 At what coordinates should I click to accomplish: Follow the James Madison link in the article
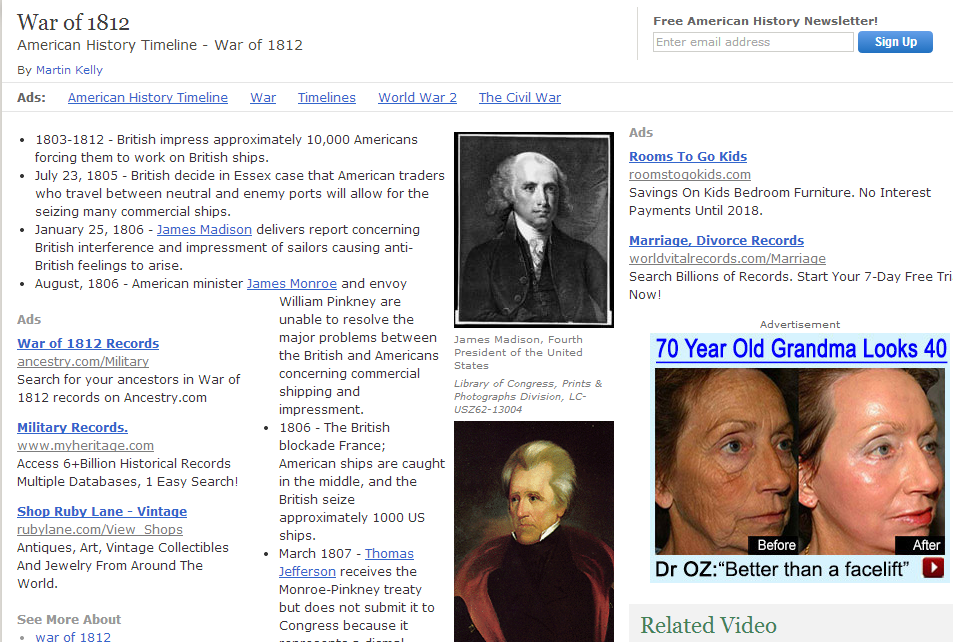click(x=204, y=229)
